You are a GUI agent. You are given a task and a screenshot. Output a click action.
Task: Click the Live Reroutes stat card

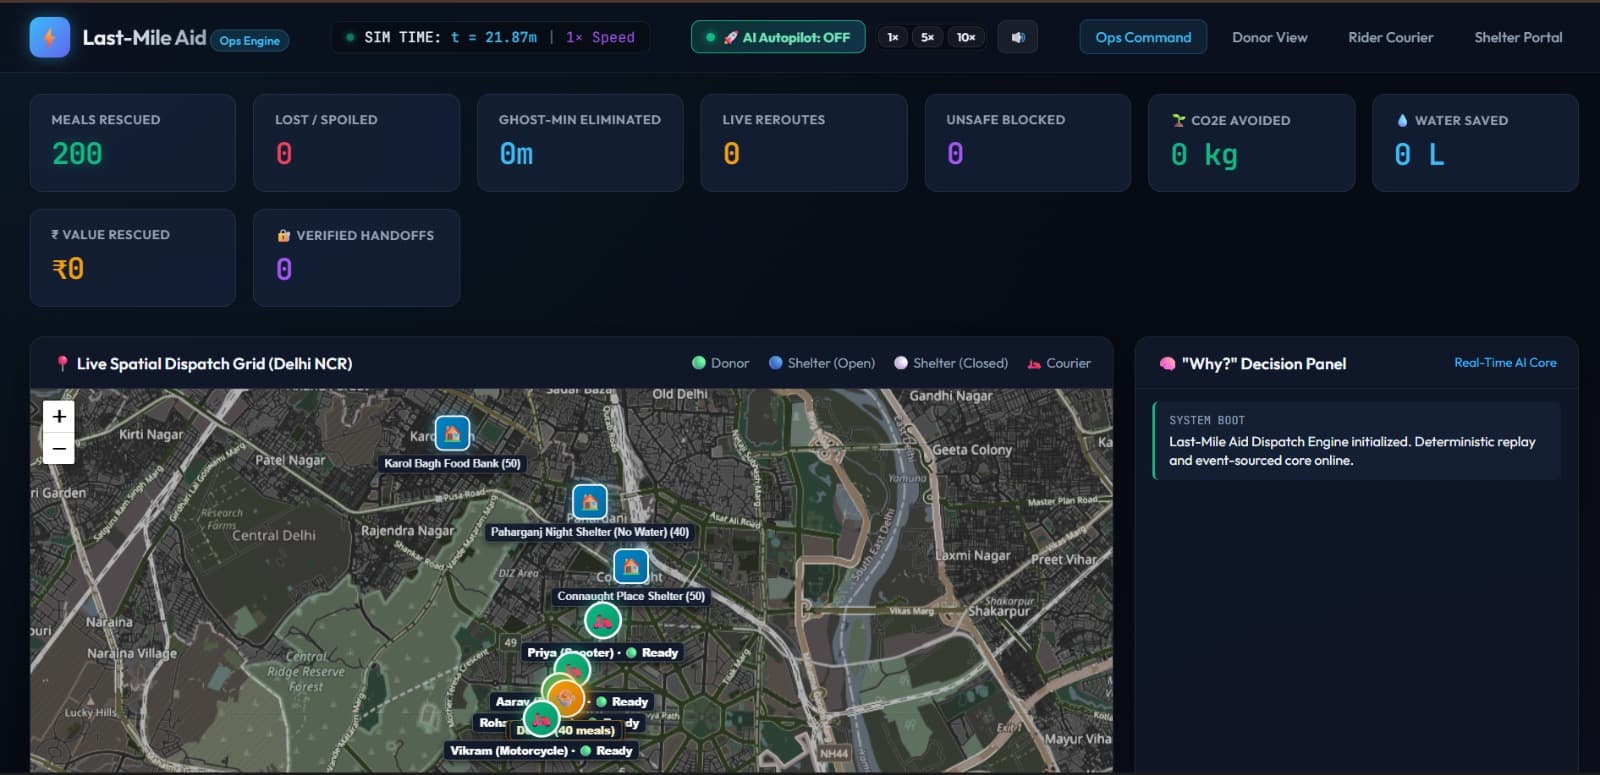tap(804, 142)
